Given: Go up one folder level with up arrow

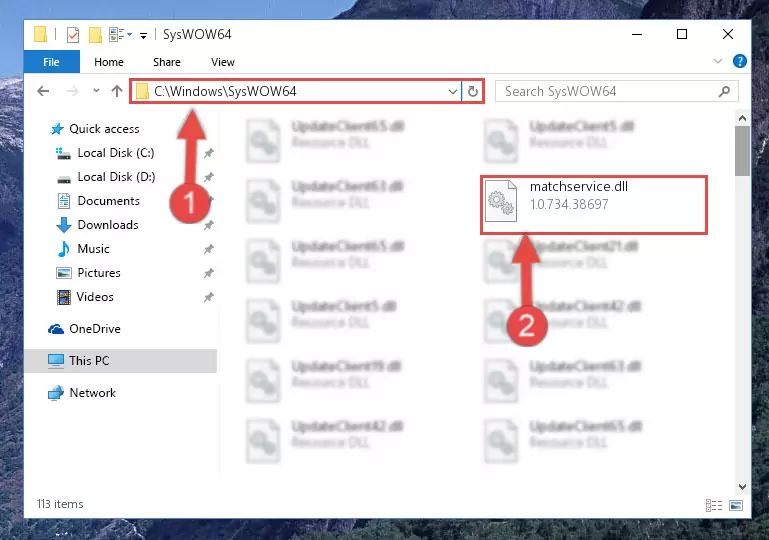Looking at the screenshot, I should [x=117, y=91].
